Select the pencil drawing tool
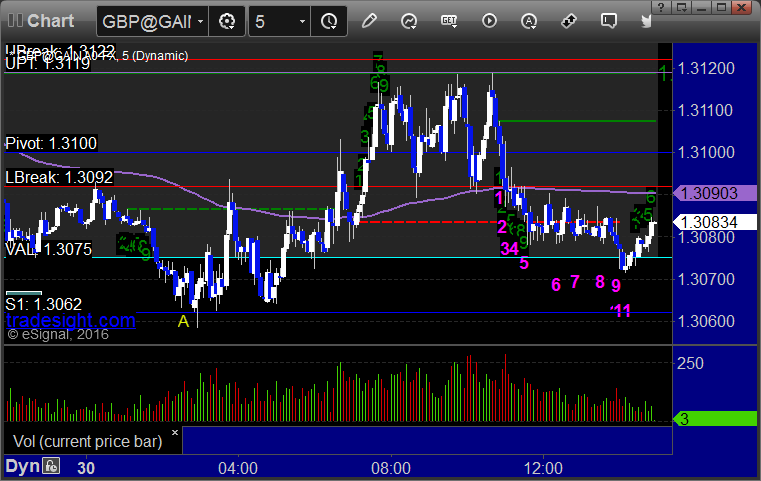The height and width of the screenshot is (481, 761). click(369, 21)
